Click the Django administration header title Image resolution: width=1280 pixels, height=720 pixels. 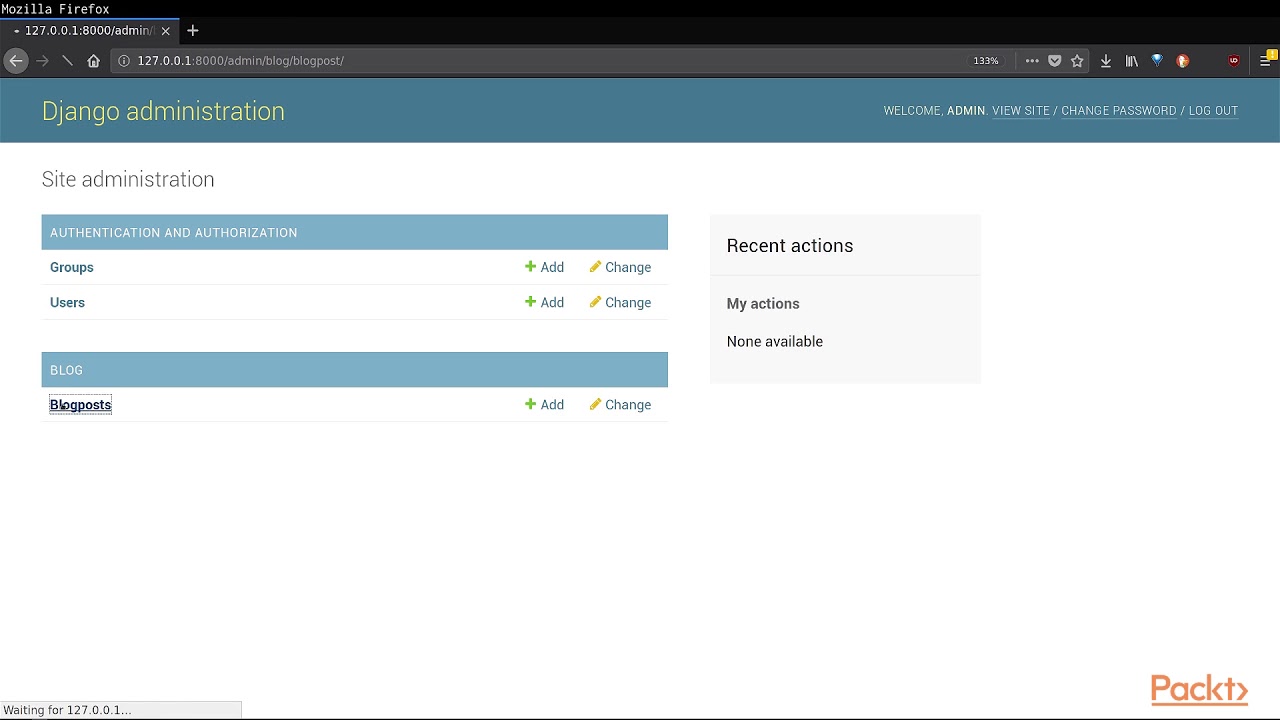(x=163, y=111)
